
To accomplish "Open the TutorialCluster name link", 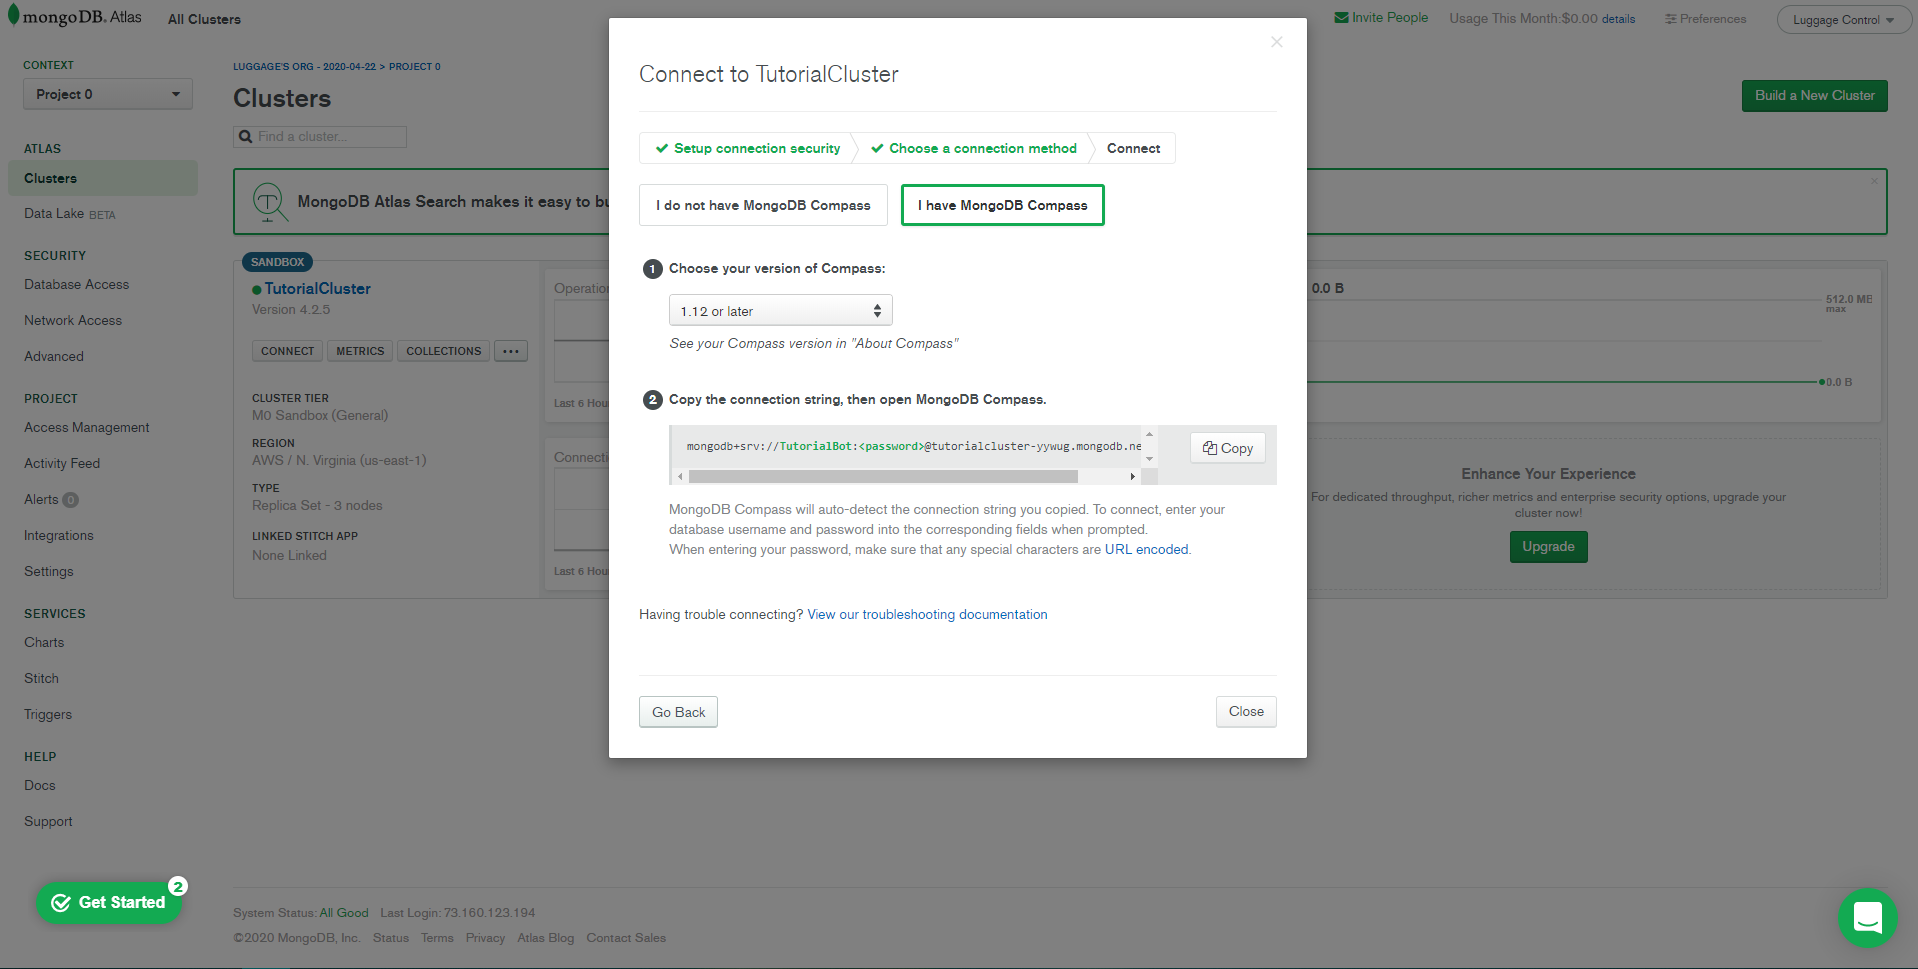I will click(x=317, y=289).
